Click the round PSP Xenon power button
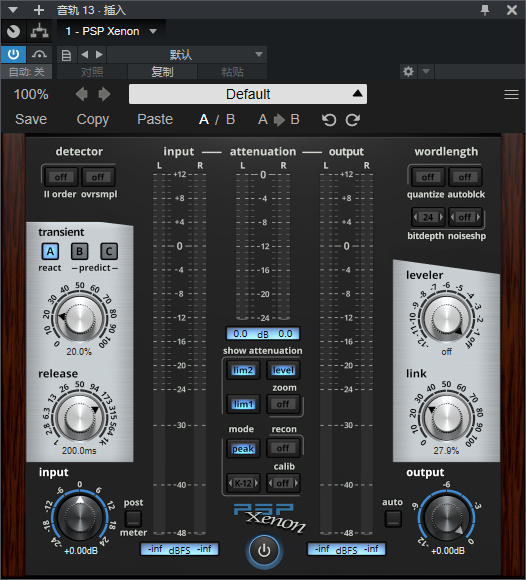Screen dimensions: 526x580 pyautogui.click(x=264, y=551)
